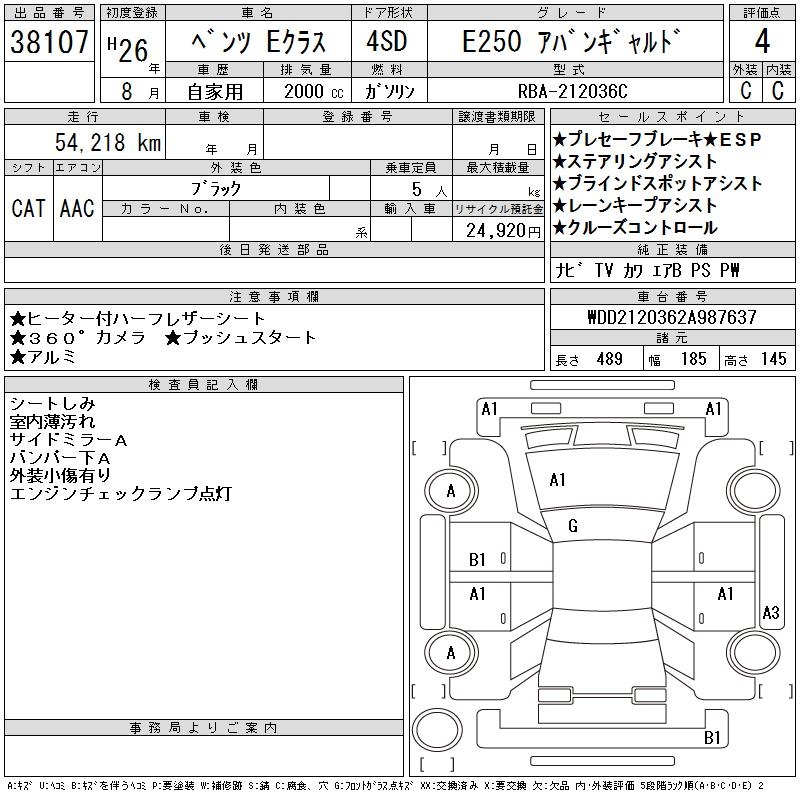Click the first registration year "H26"

pyautogui.click(x=128, y=50)
